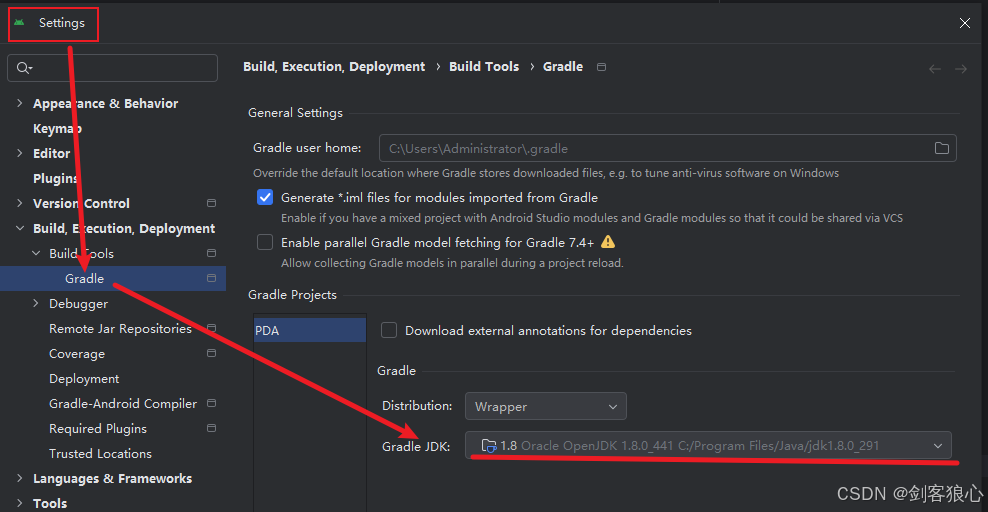Open the Distribution Wrapper dropdown
This screenshot has height=512, width=988.
(x=546, y=406)
